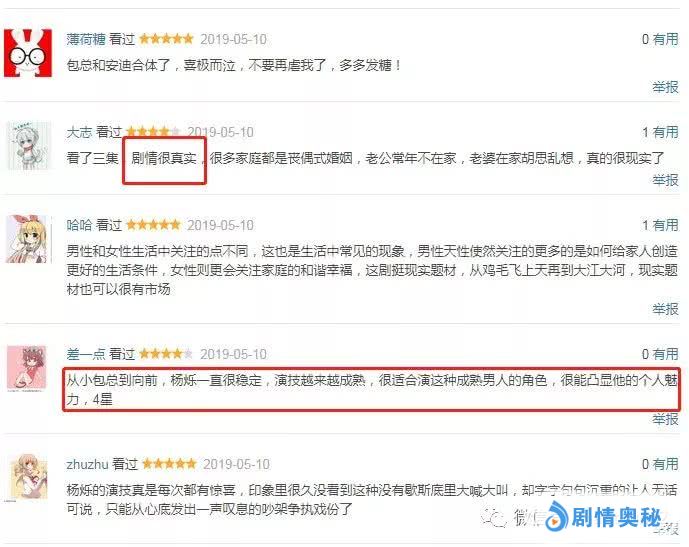Open the 大志 username link

click(79, 132)
